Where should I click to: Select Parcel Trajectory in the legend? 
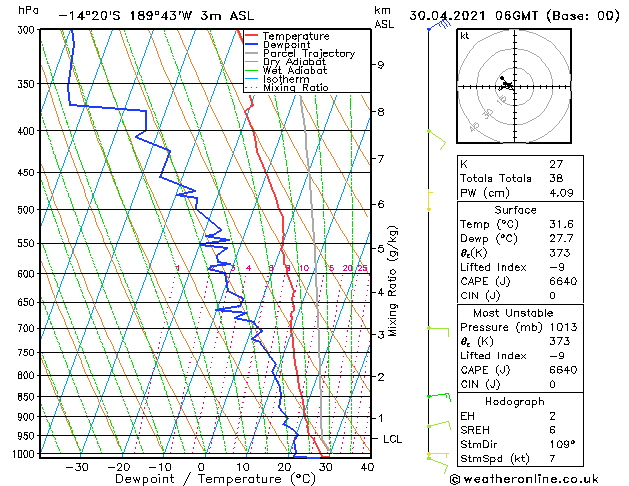(x=308, y=54)
